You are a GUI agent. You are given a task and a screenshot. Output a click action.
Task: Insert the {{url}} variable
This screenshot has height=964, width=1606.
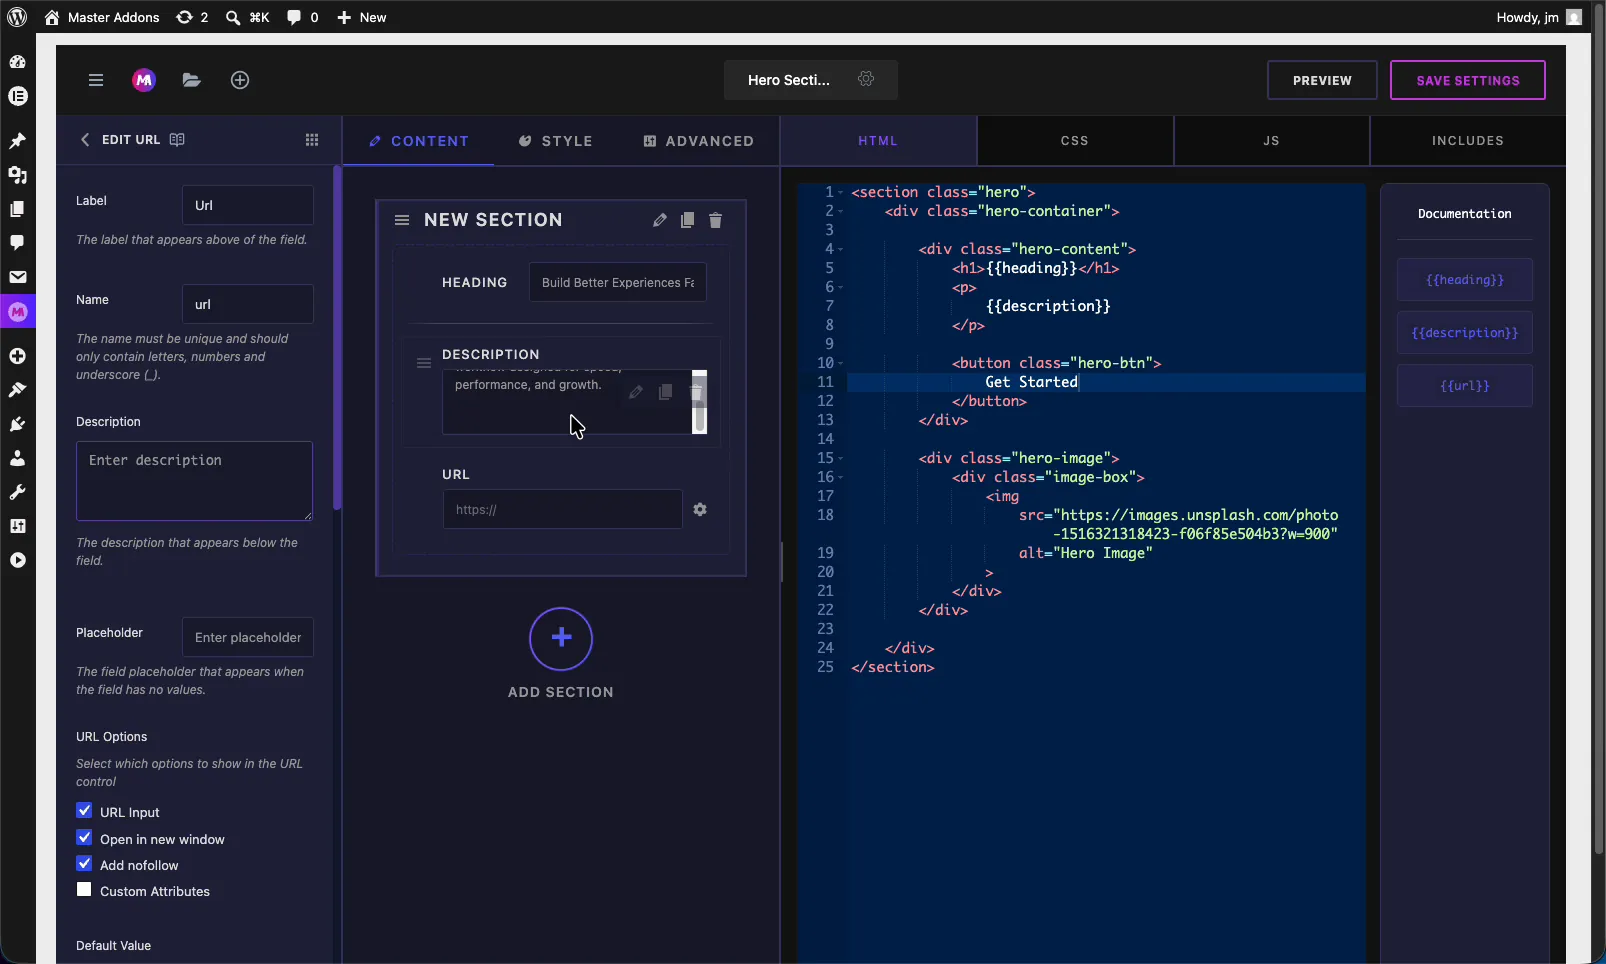[1465, 386]
